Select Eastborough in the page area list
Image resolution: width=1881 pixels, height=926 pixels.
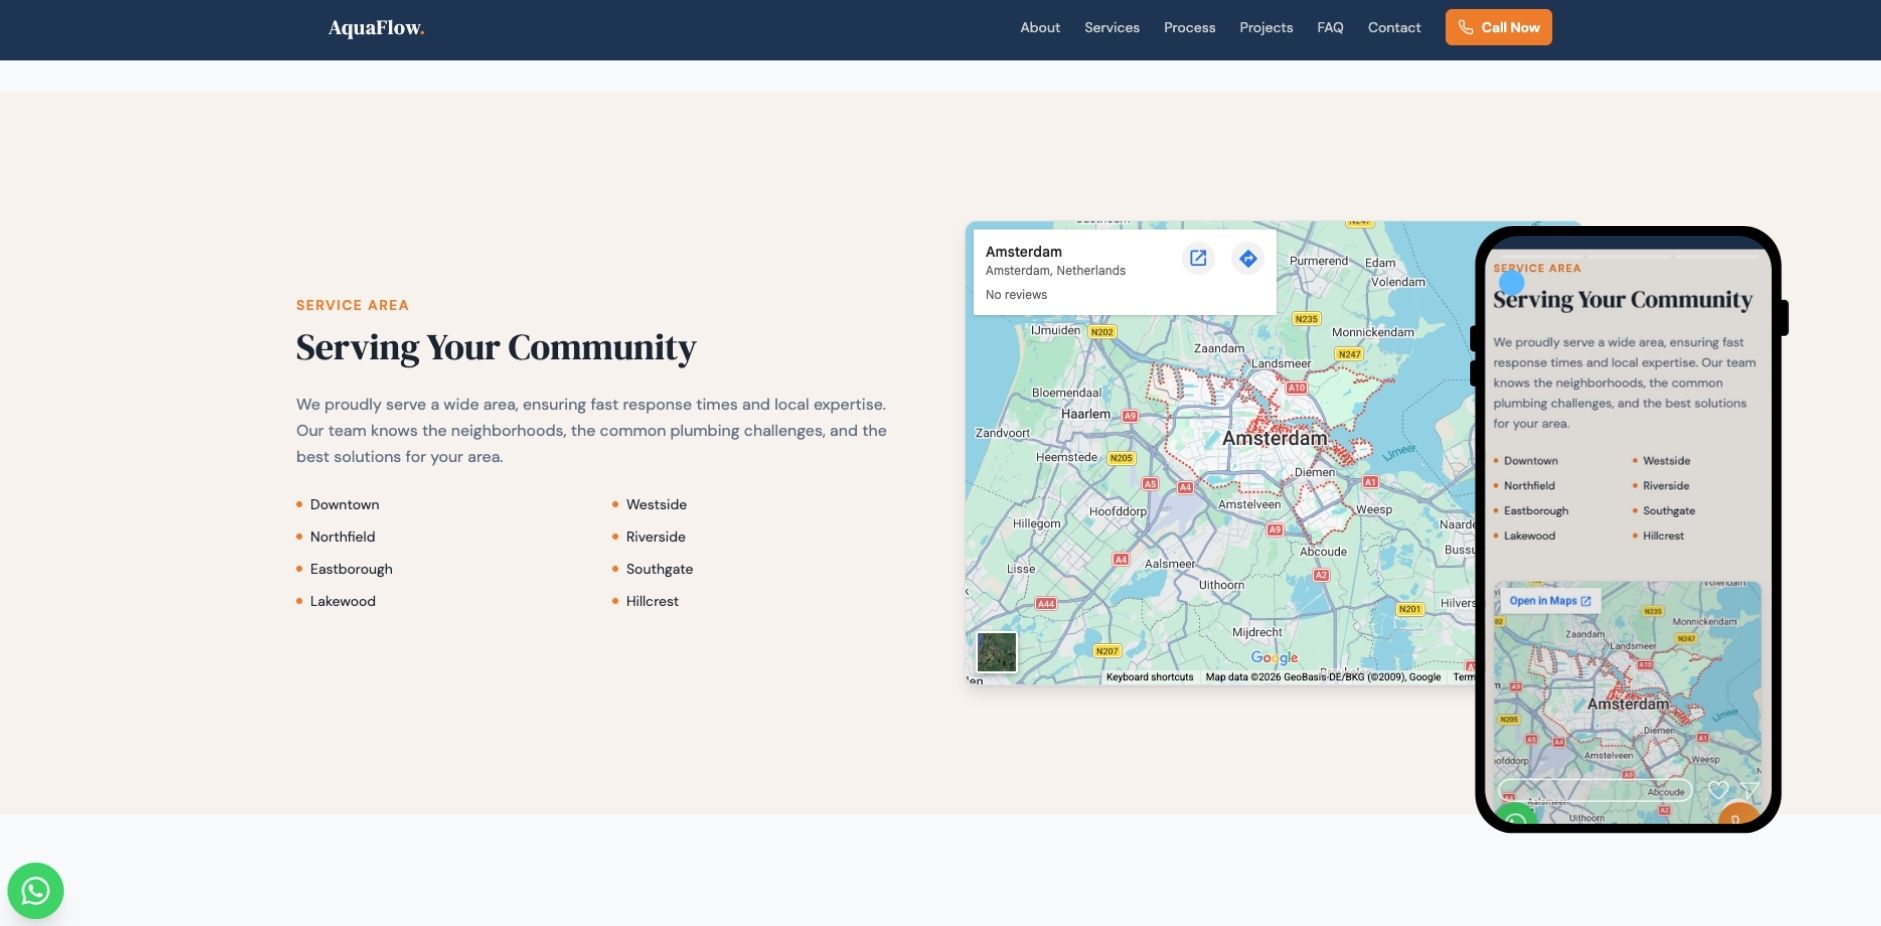351,569
